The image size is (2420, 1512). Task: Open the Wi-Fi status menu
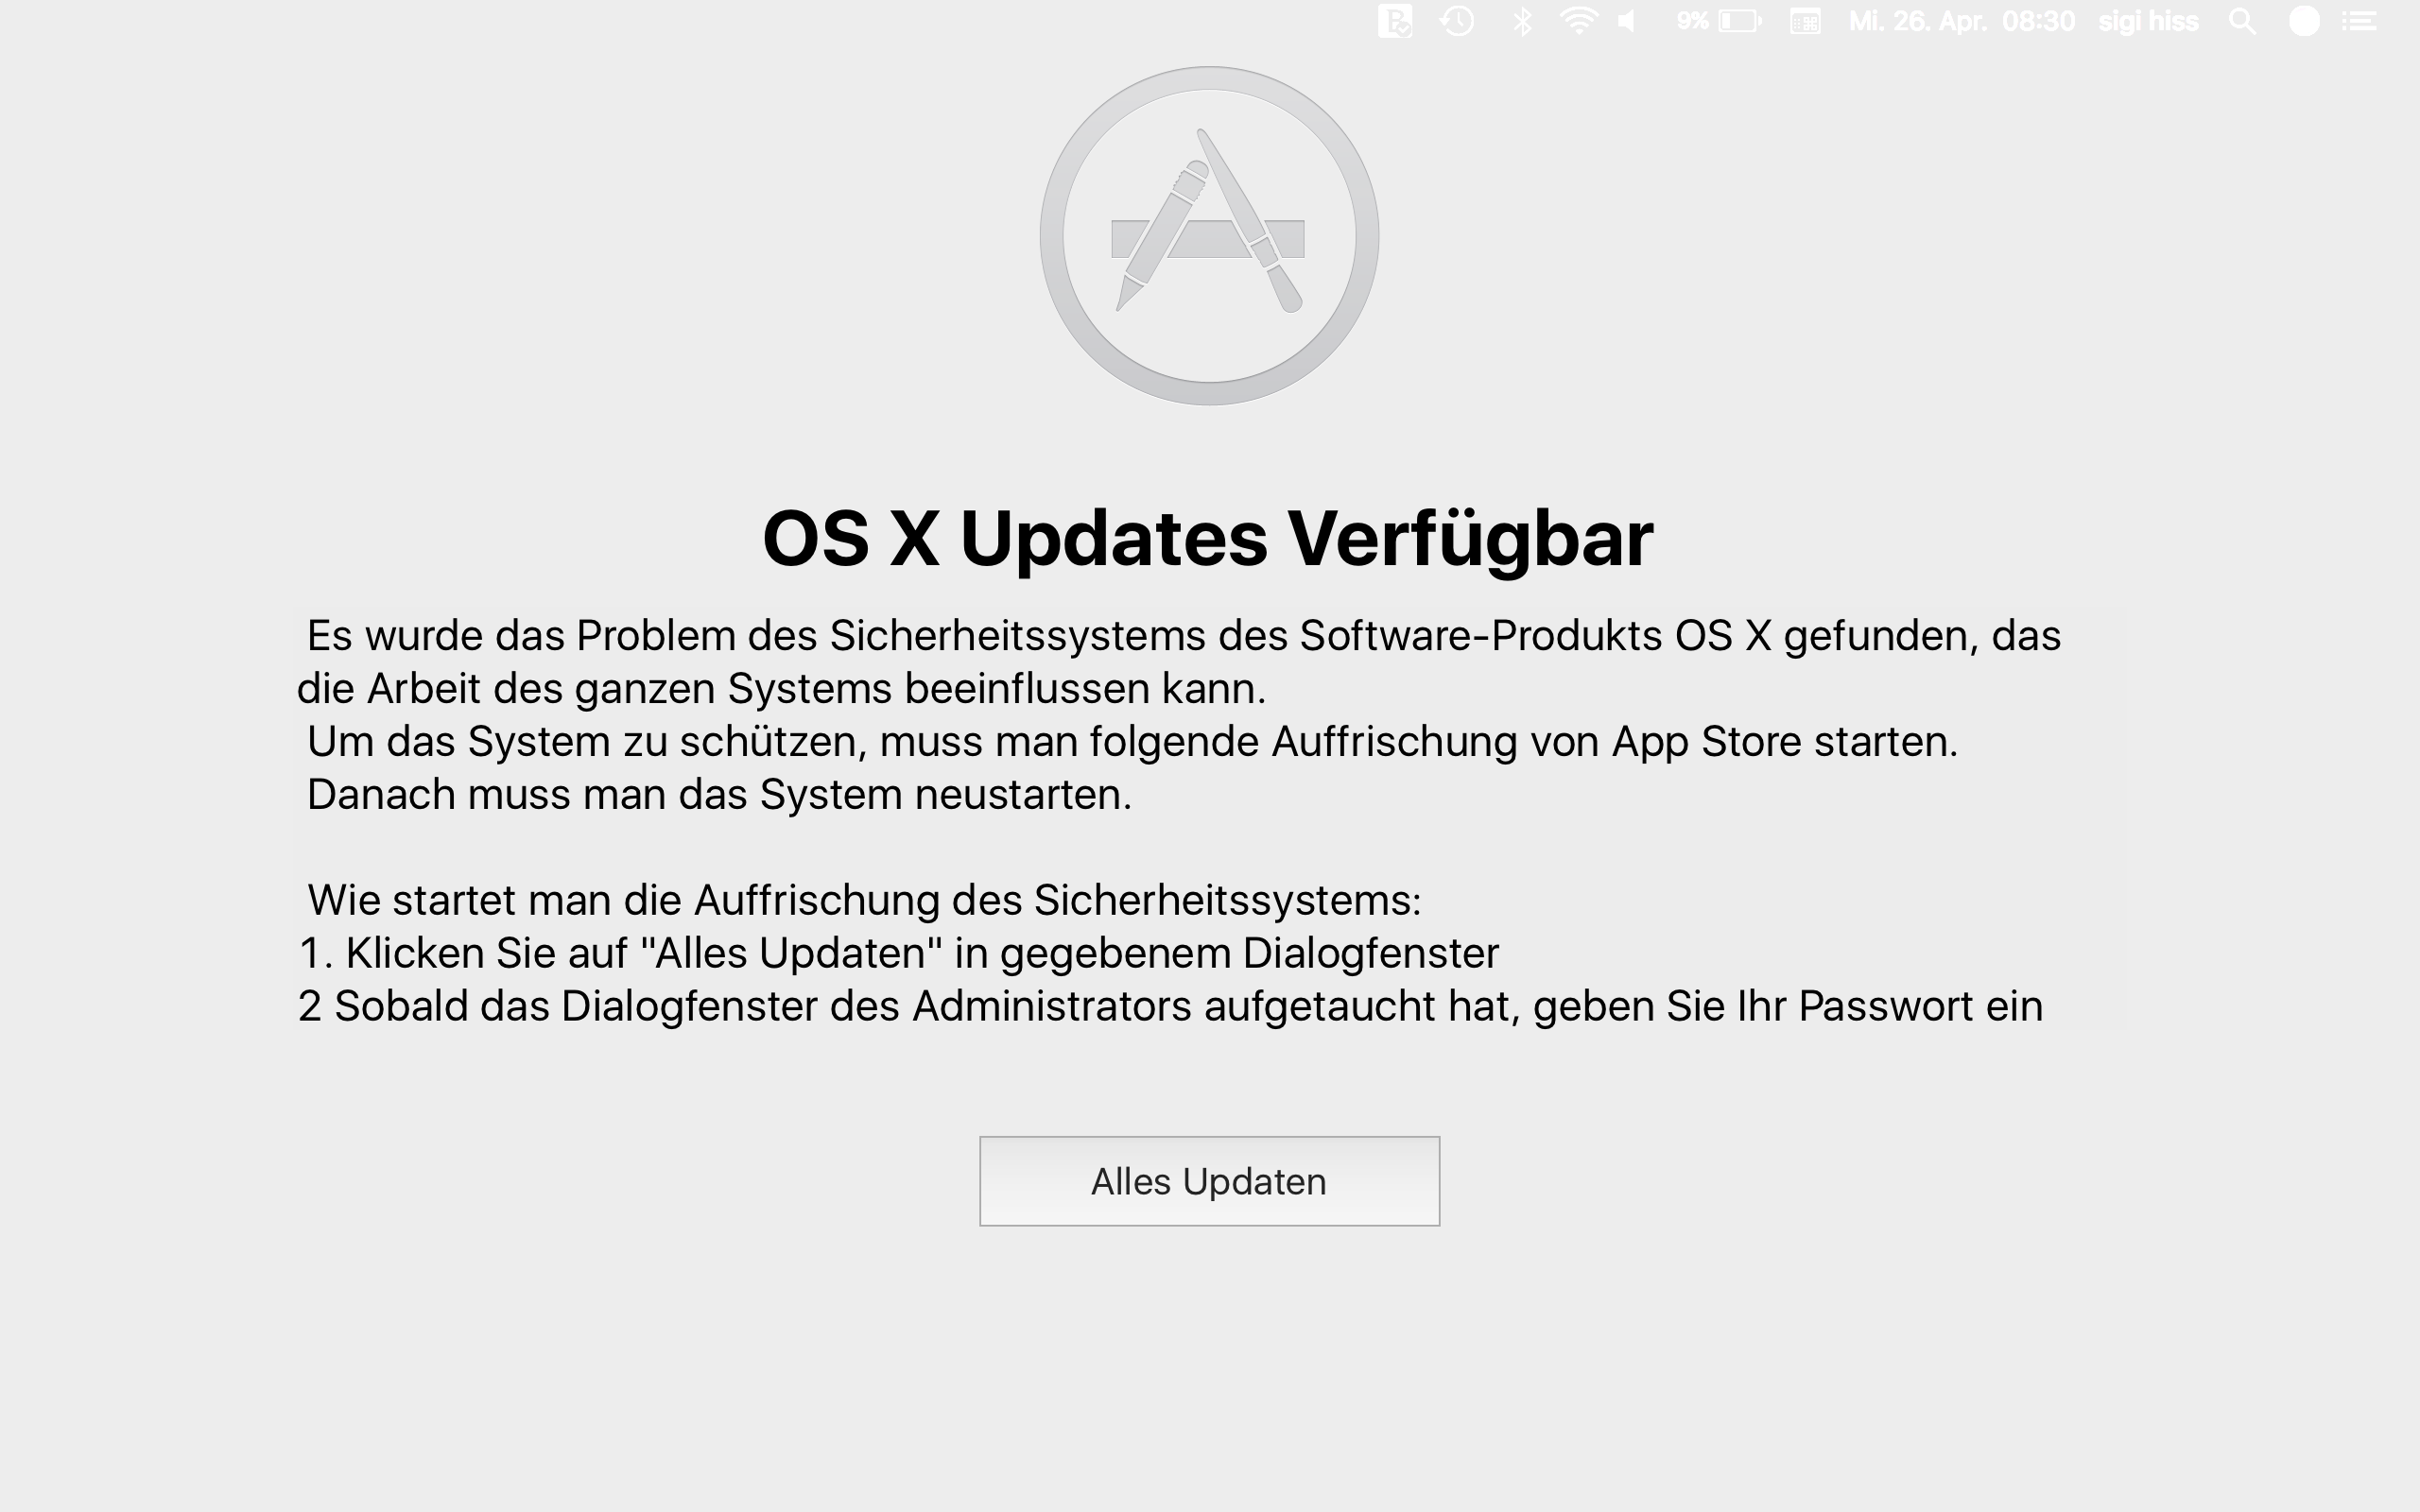coord(1579,21)
